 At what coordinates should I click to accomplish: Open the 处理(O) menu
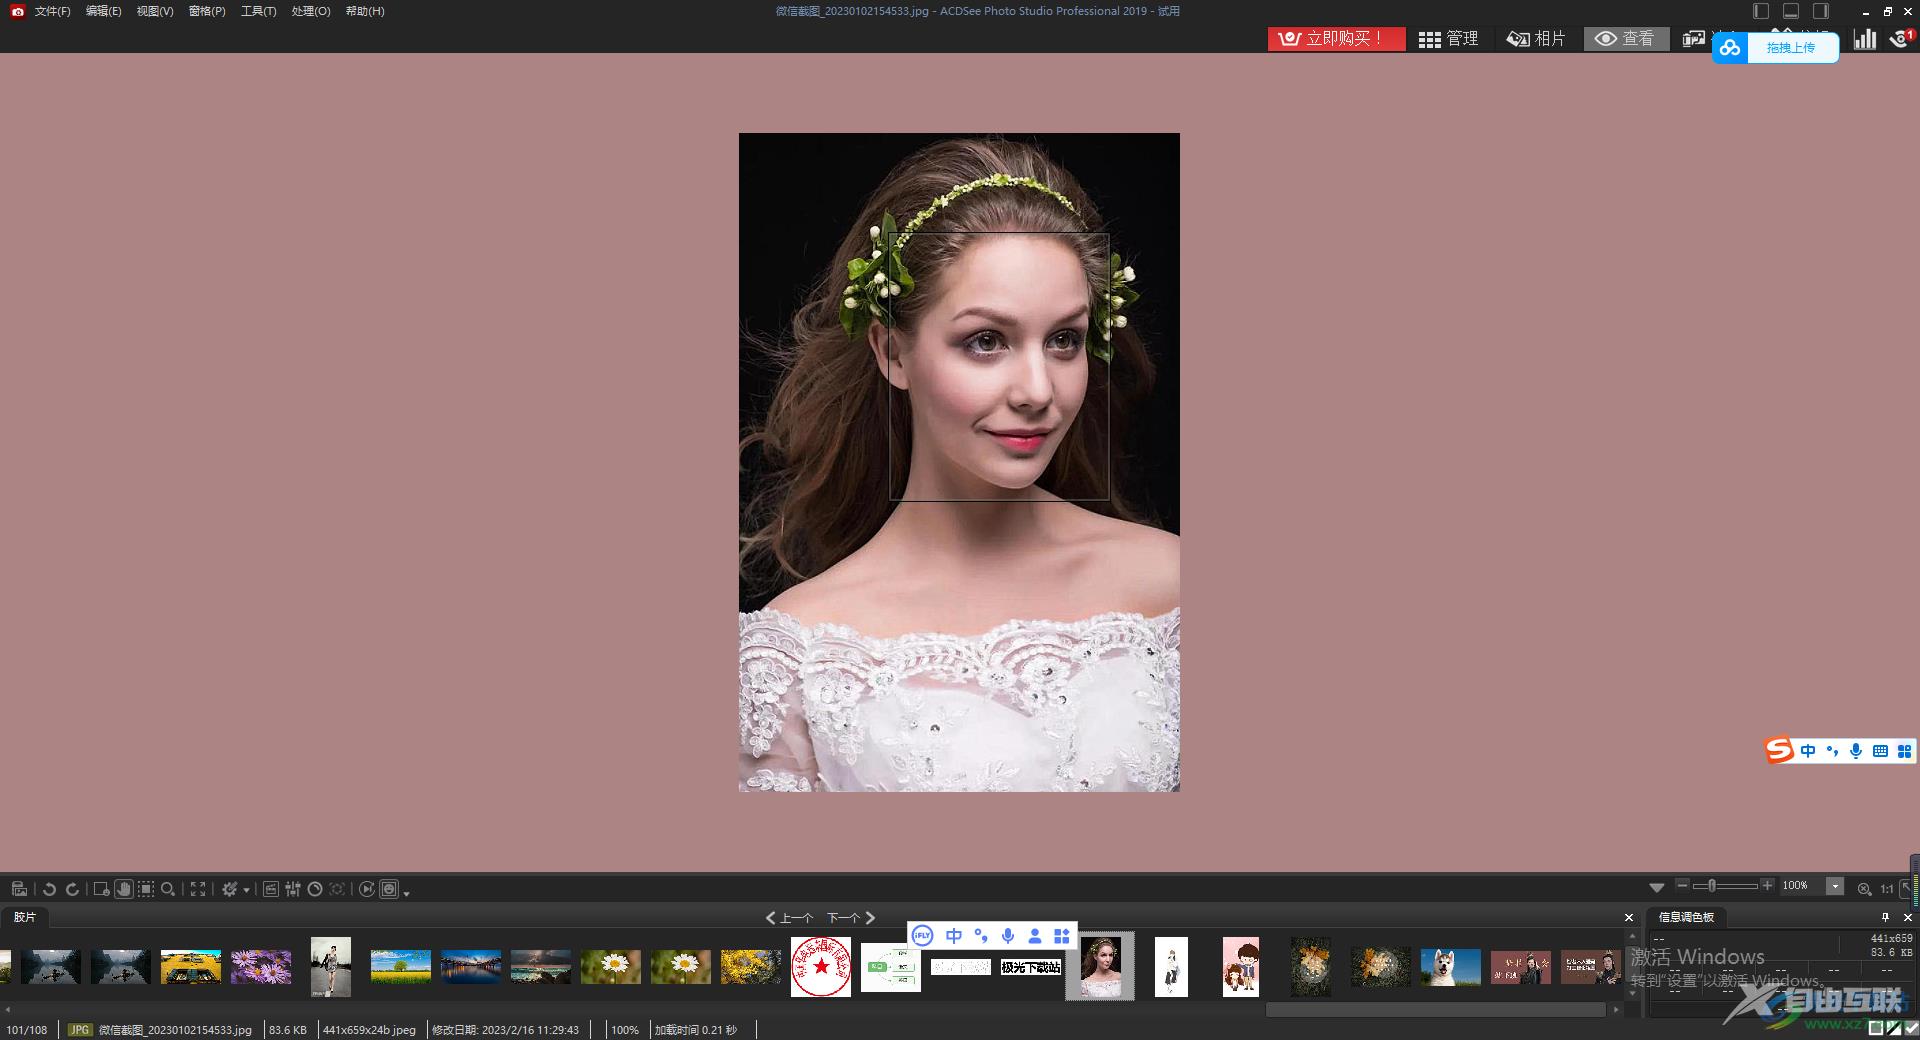click(x=311, y=11)
